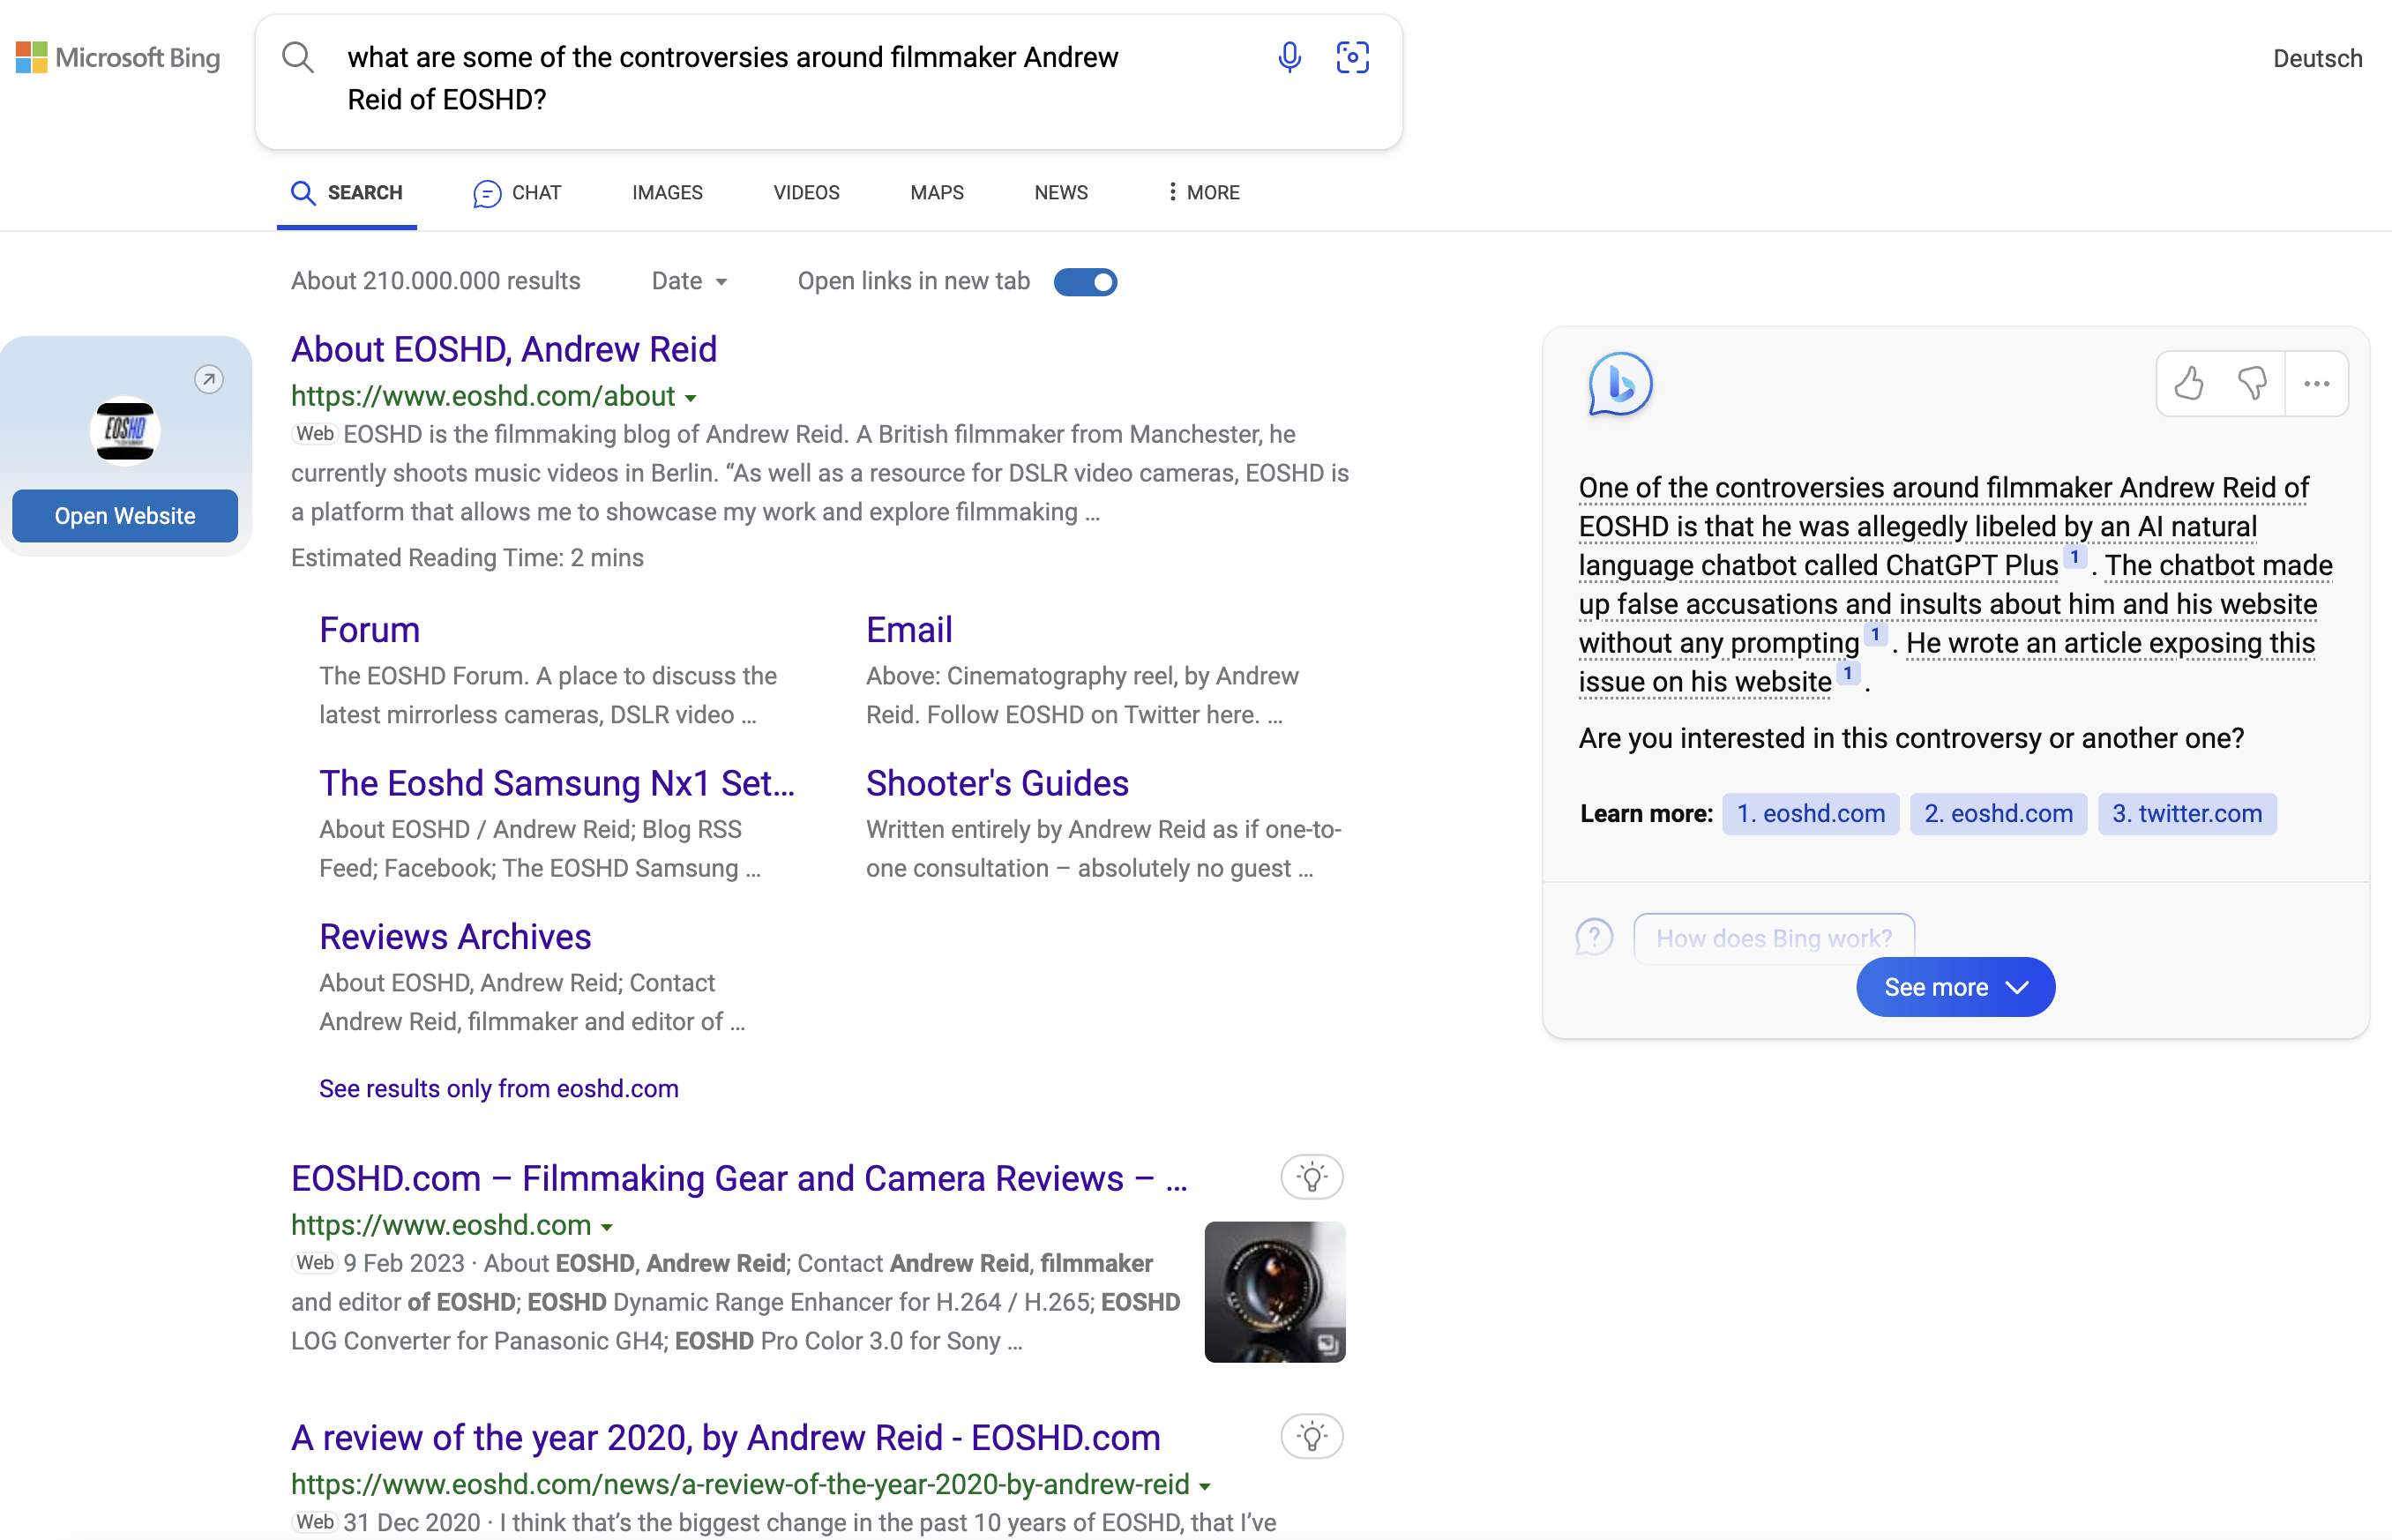
Task: Switch to the MAPS tab
Action: 937,192
